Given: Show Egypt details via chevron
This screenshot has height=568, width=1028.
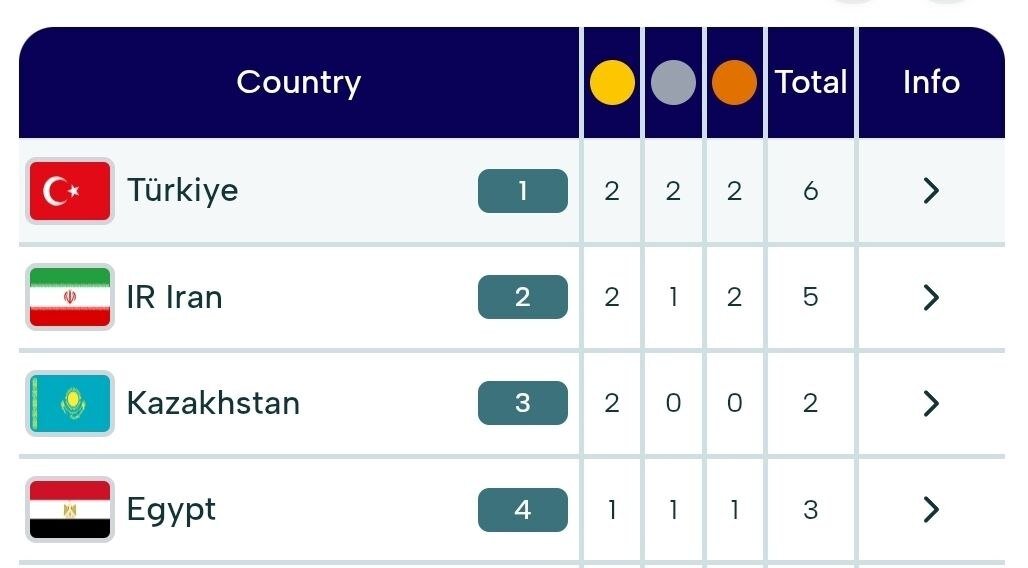Looking at the screenshot, I should pyautogui.click(x=931, y=510).
